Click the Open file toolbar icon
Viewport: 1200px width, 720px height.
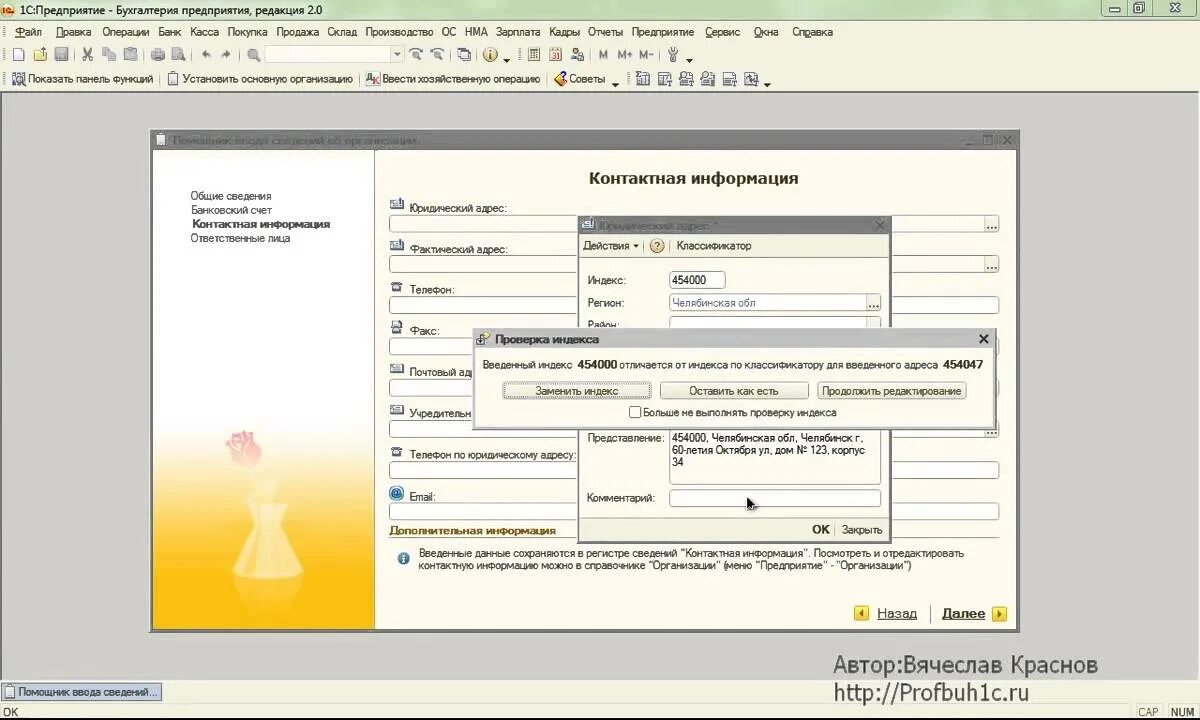coord(40,55)
